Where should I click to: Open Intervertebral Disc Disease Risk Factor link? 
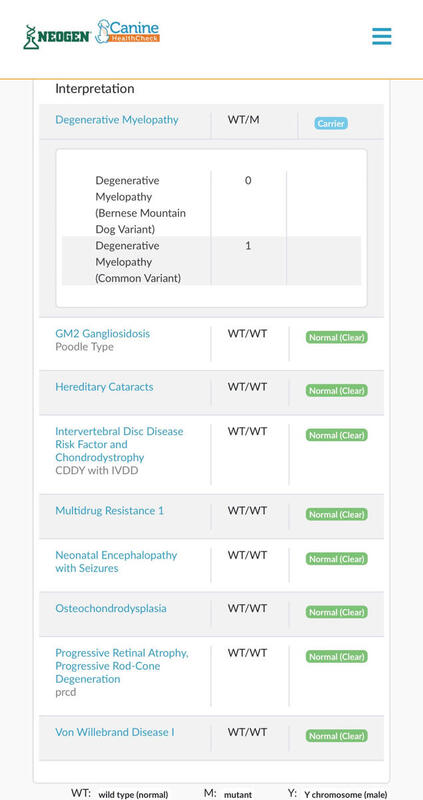119,444
